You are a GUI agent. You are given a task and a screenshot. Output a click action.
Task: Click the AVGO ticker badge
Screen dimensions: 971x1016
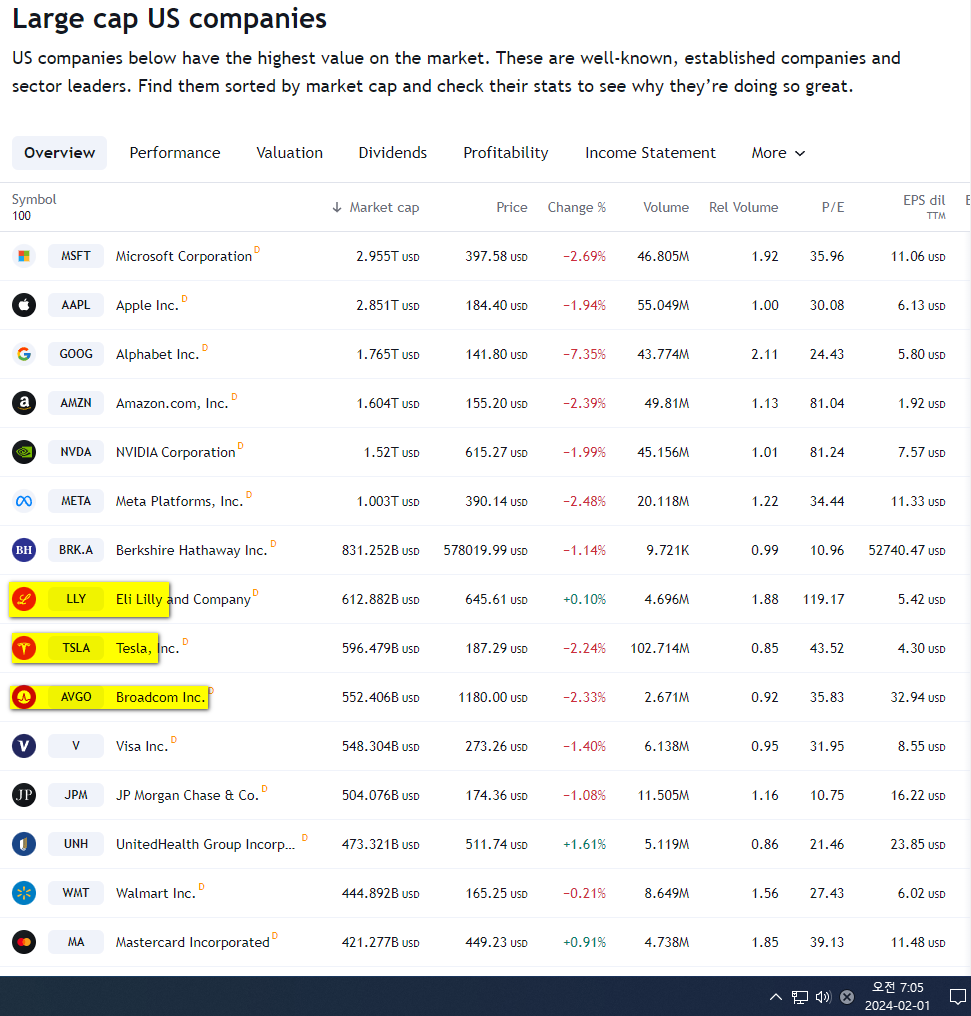(x=76, y=697)
